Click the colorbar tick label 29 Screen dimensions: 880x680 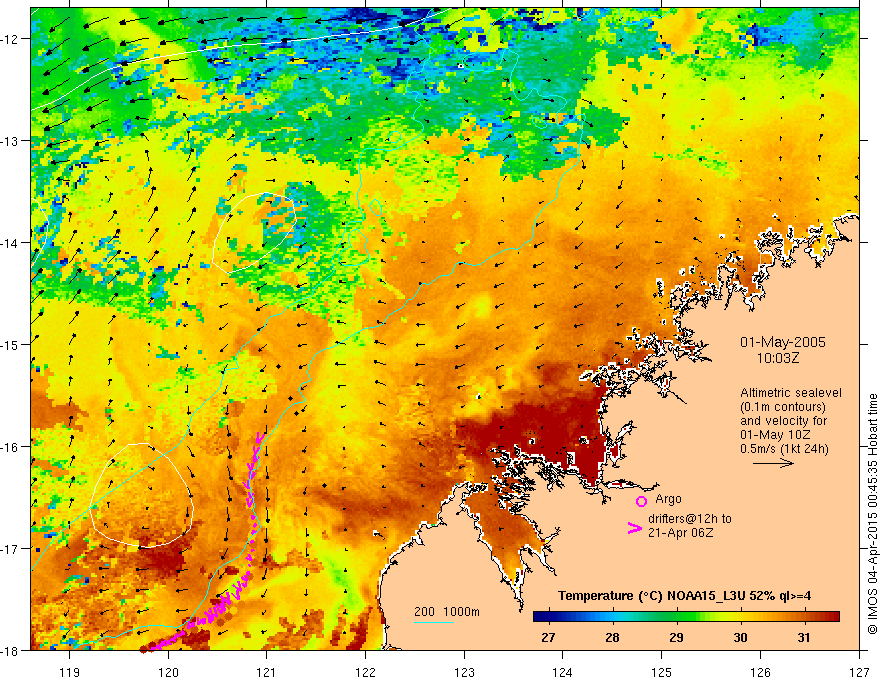click(676, 637)
